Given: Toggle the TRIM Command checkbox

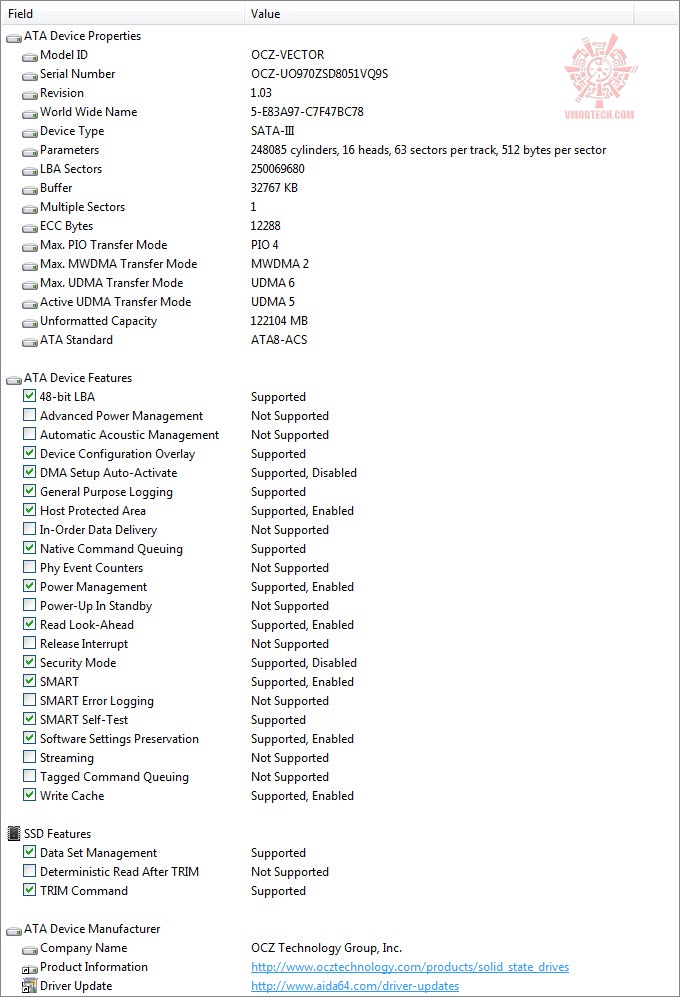Looking at the screenshot, I should tap(29, 890).
